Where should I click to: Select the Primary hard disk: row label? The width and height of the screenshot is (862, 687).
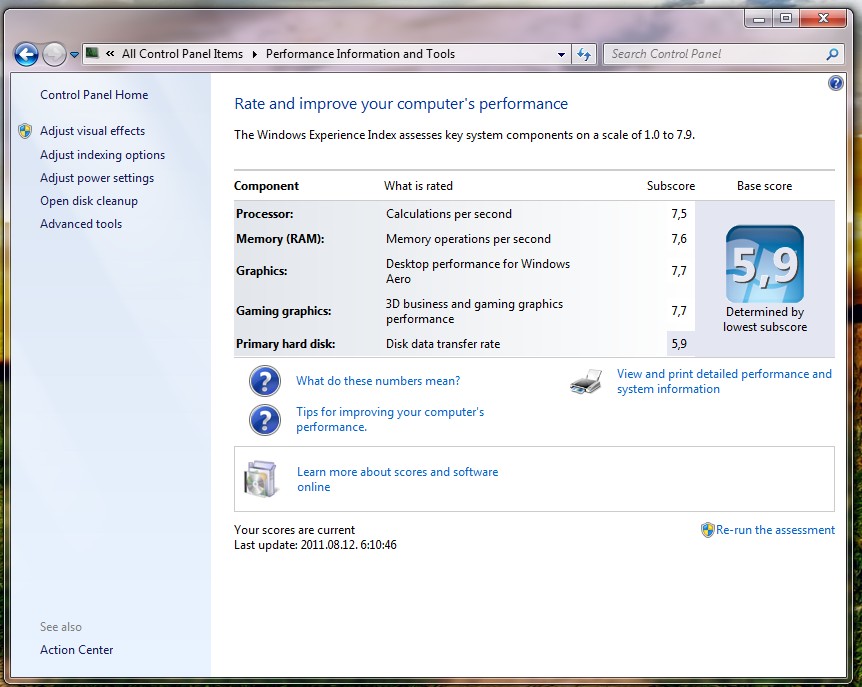pos(285,344)
